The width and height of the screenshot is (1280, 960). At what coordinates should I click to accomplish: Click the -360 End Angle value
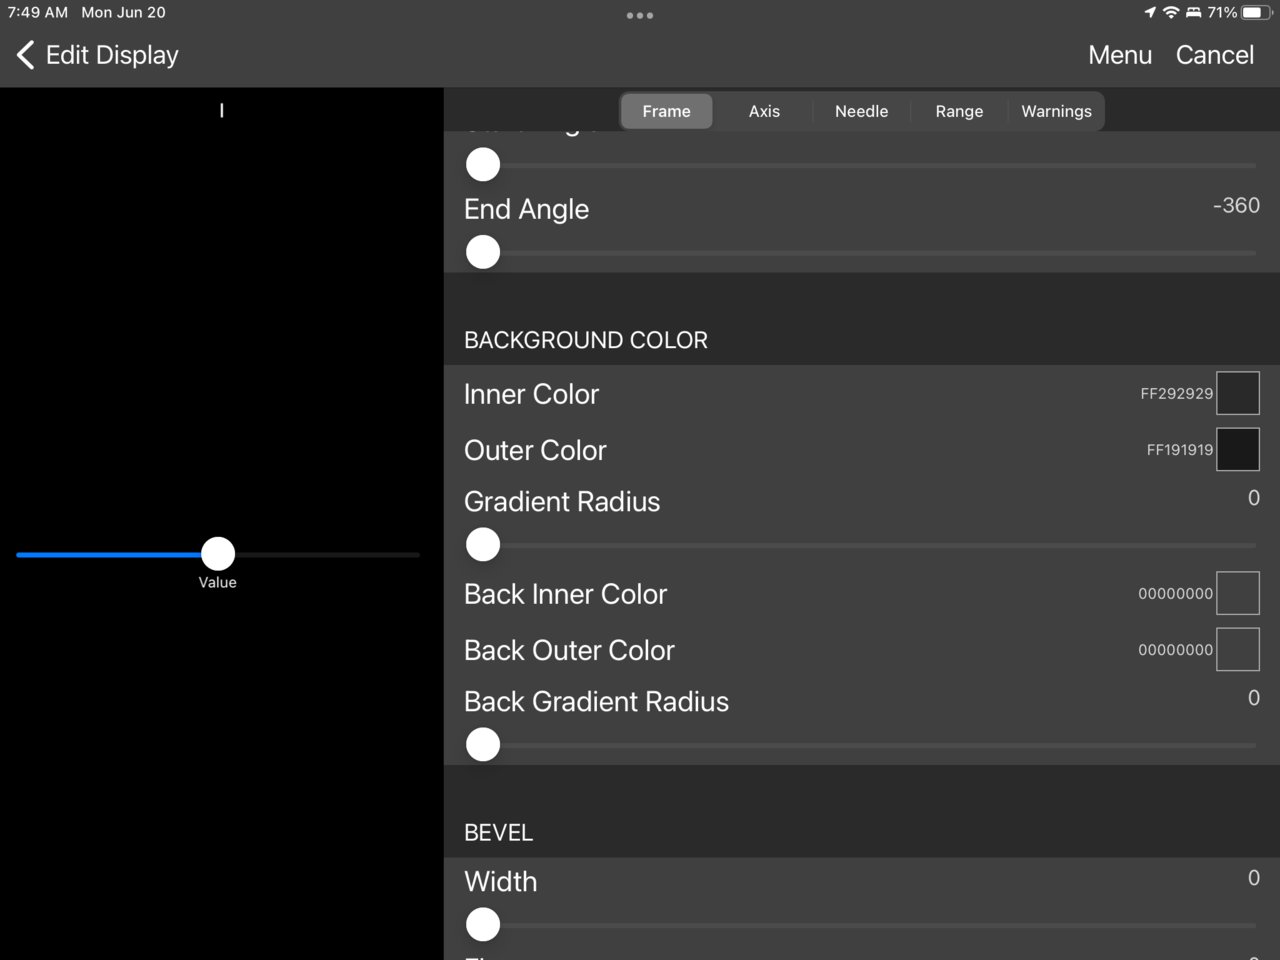[x=1236, y=205]
